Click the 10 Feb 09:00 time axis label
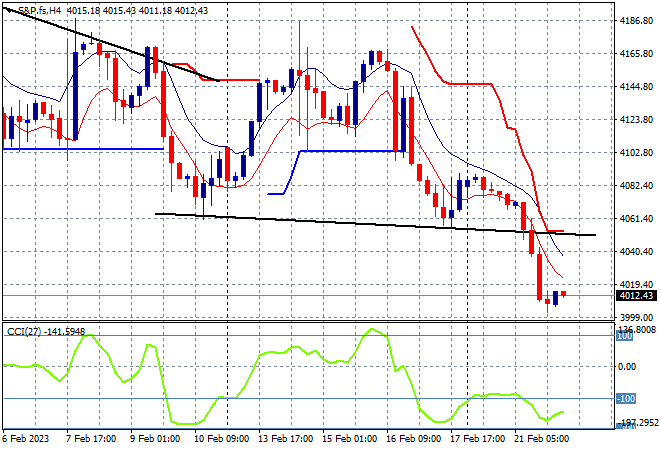The height and width of the screenshot is (450, 660). pos(221,439)
